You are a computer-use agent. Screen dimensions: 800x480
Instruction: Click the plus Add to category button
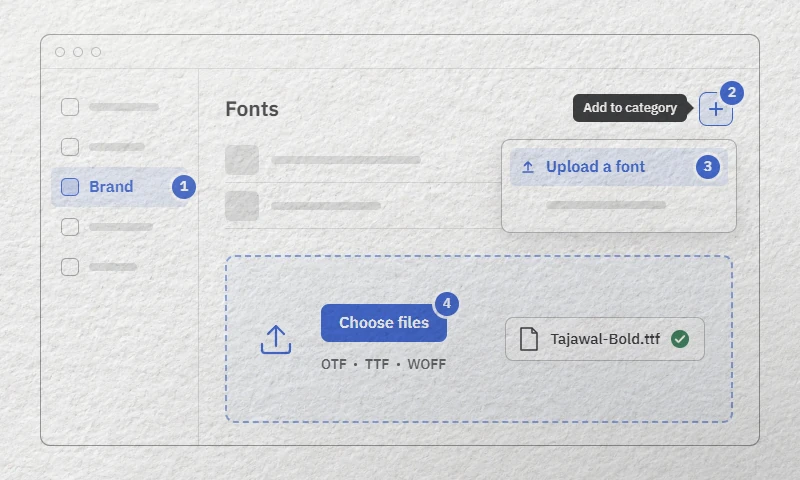tap(716, 109)
